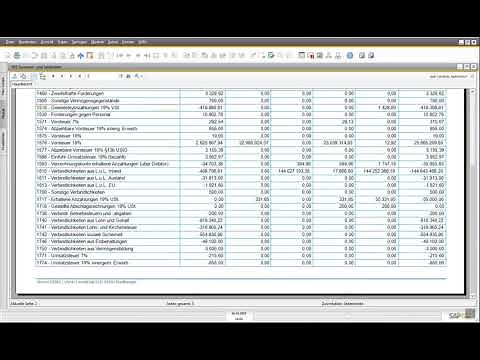480x360 pixels.
Task: Click row 1576 Vorsteuer 19%
Action: (241, 143)
